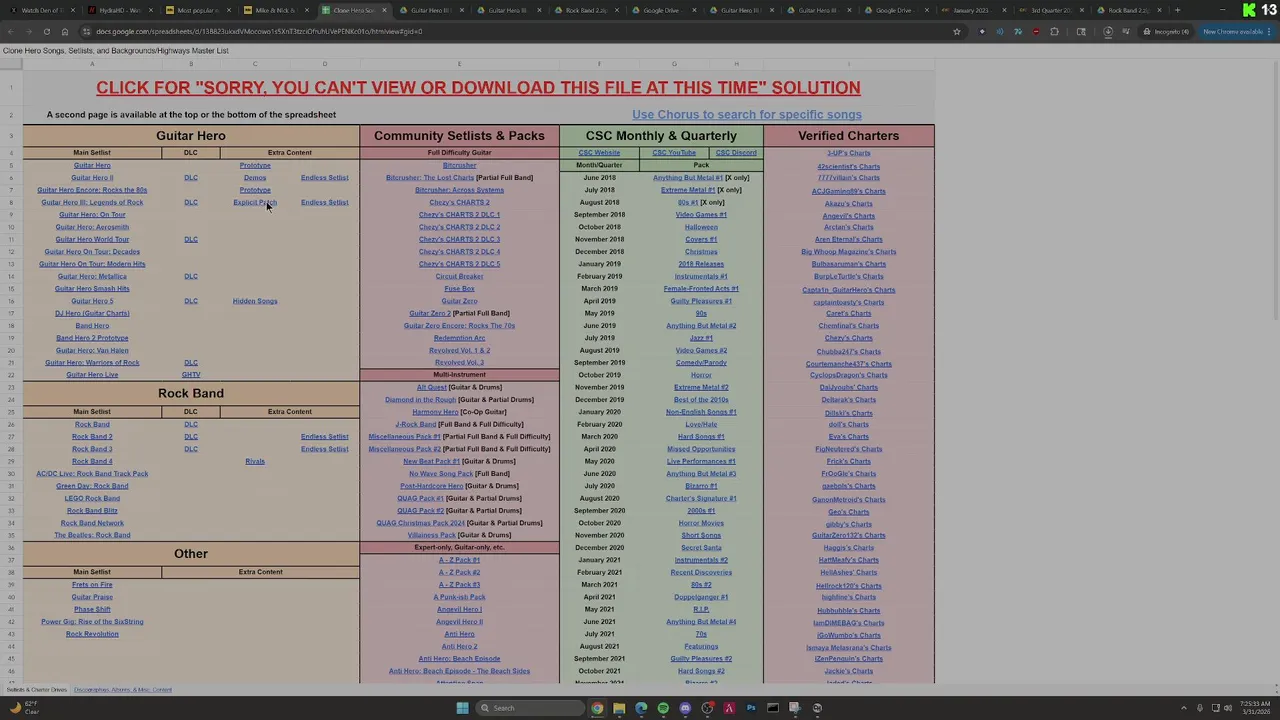Click the DLC link for Guitar Hero 5
Image resolution: width=1280 pixels, height=720 pixels.
191,301
